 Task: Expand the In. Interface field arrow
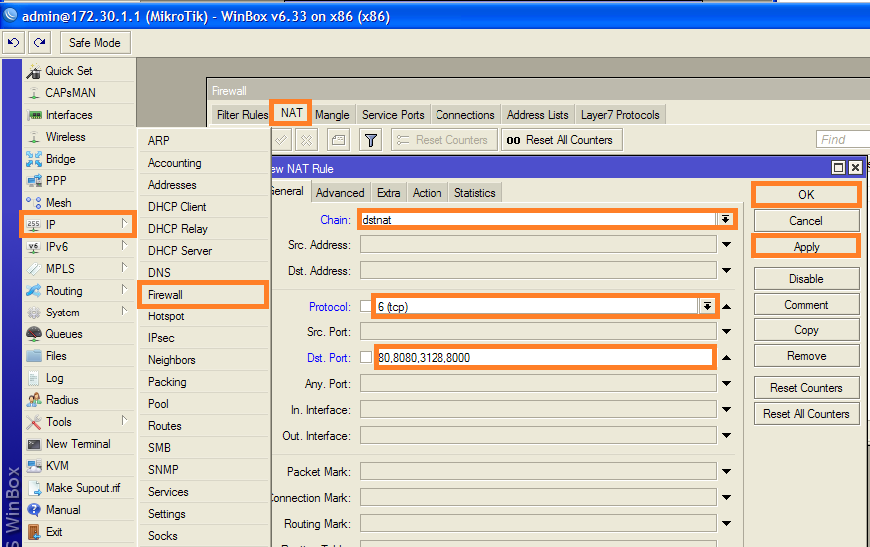[x=726, y=409]
